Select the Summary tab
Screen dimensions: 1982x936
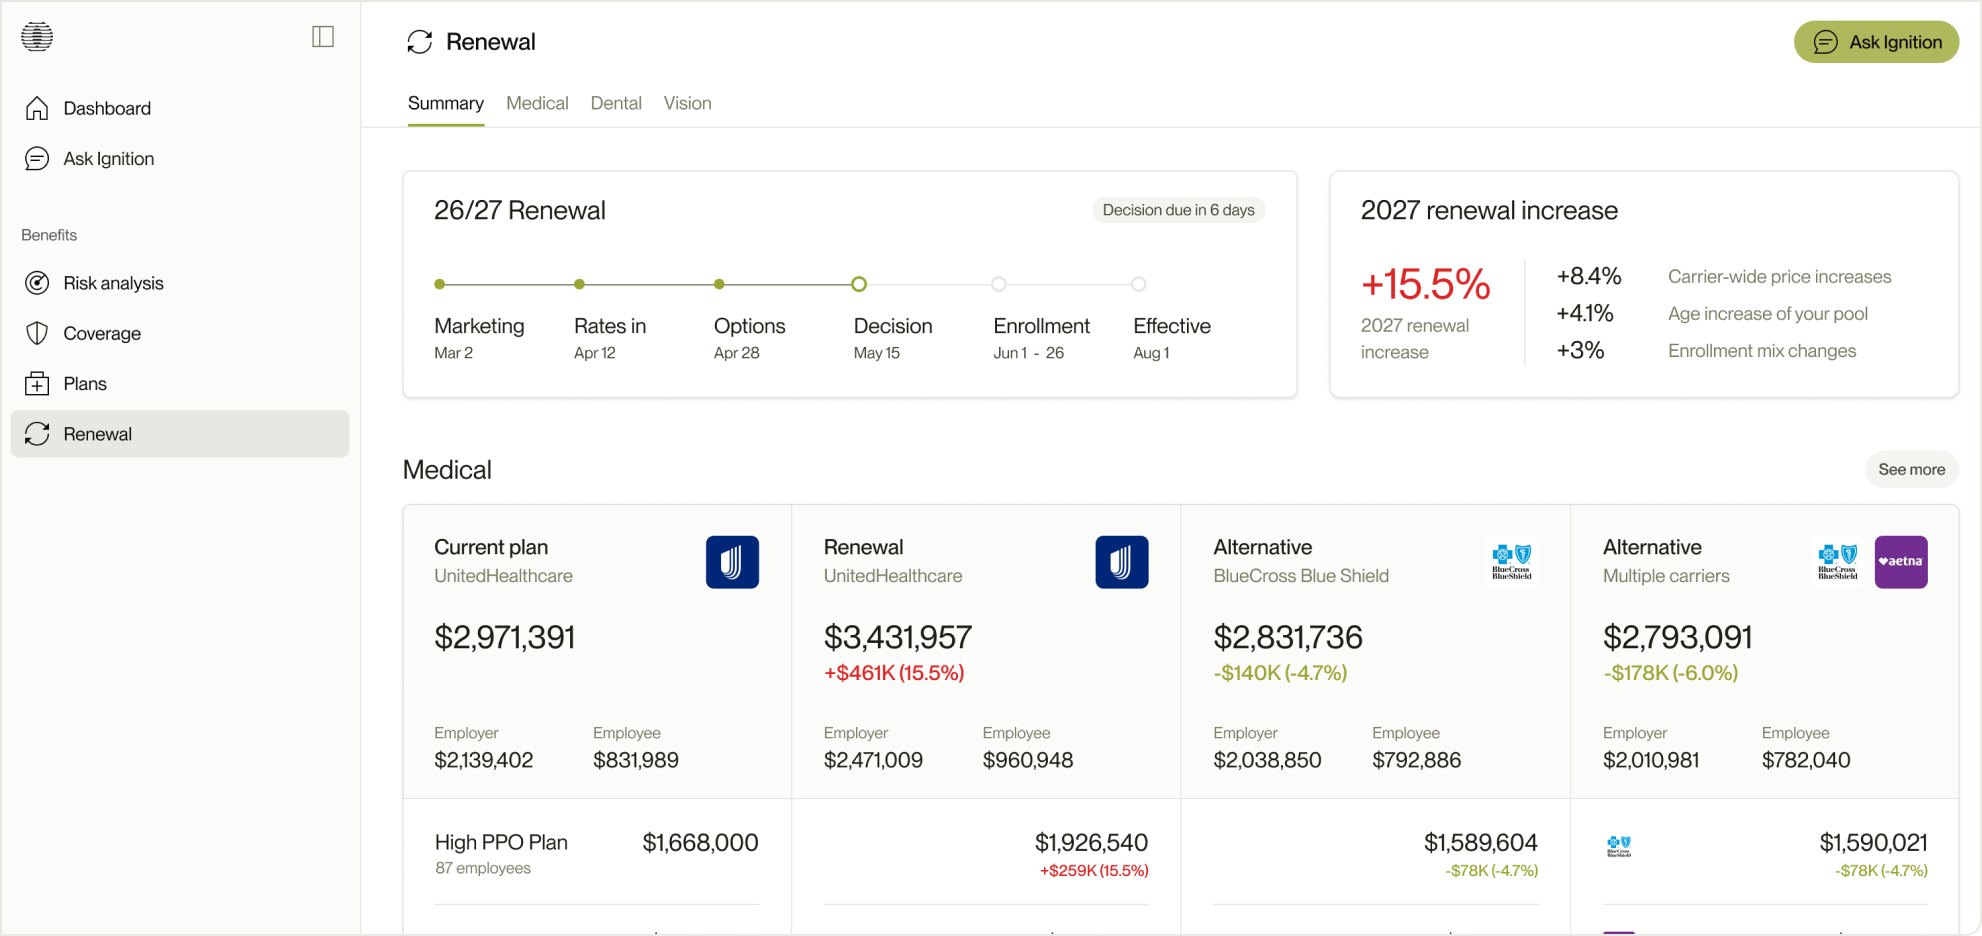(446, 103)
